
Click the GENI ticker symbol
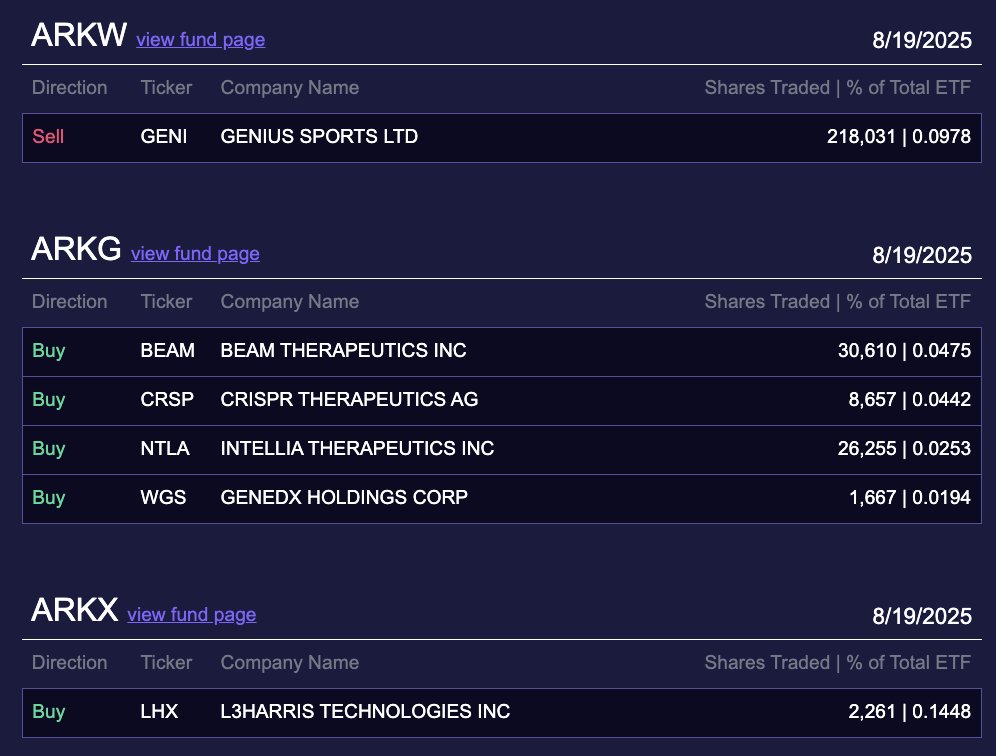pos(164,137)
